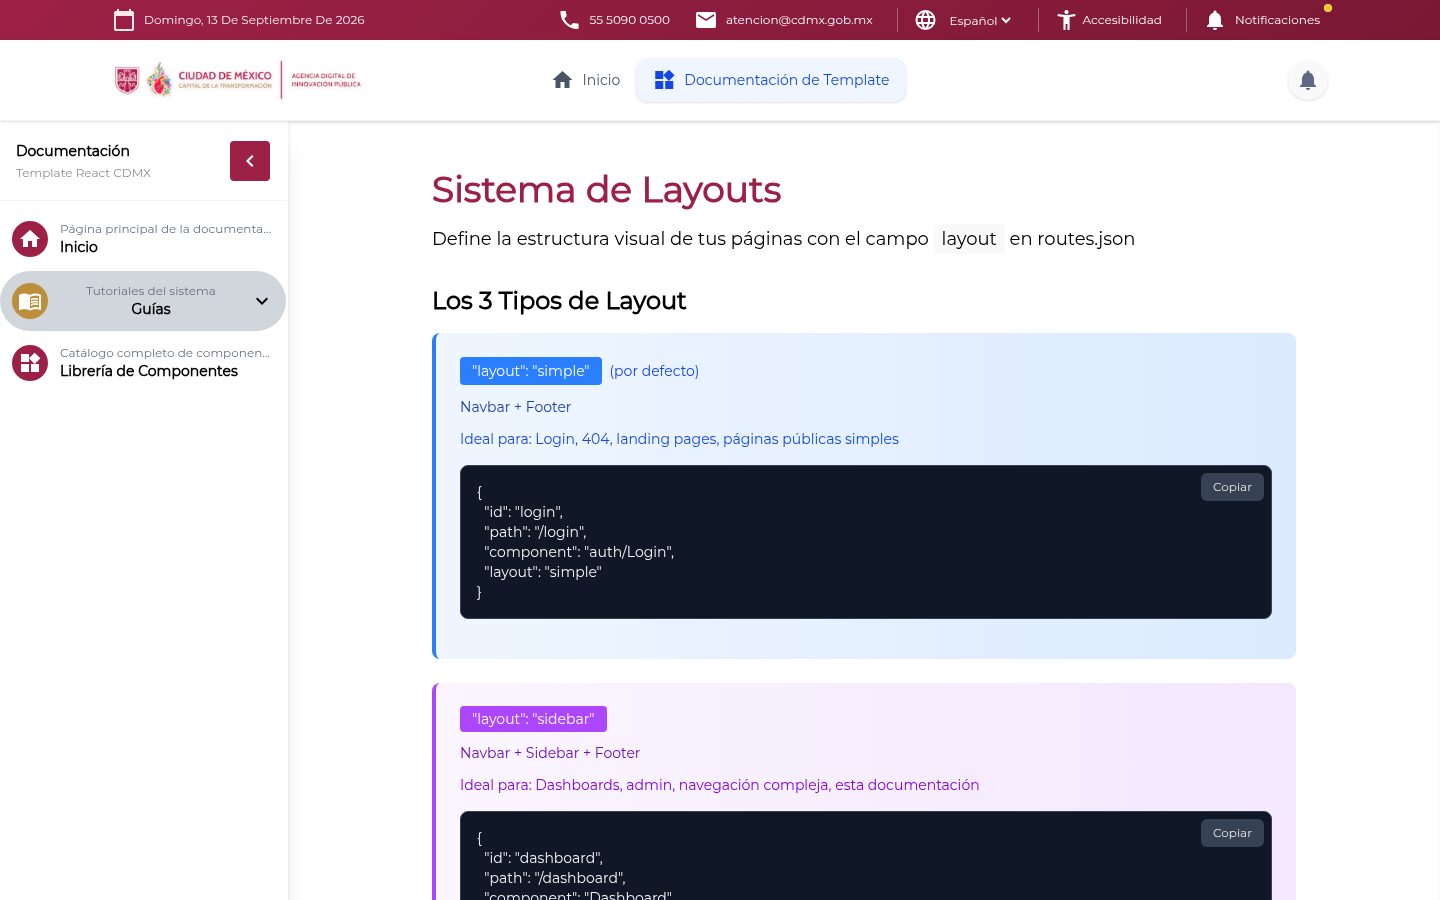
Task: Click the Ciudad de México logo
Action: [194, 80]
